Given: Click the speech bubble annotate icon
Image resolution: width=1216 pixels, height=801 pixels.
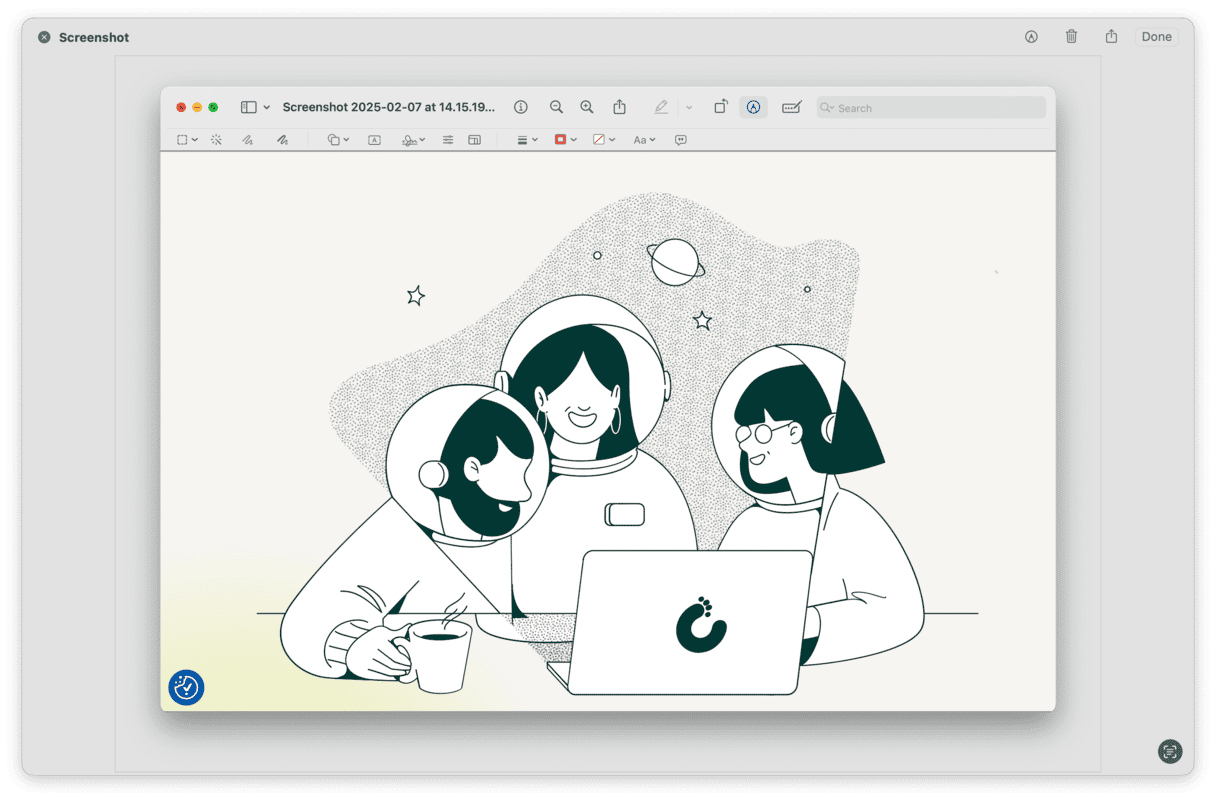Looking at the screenshot, I should point(681,140).
